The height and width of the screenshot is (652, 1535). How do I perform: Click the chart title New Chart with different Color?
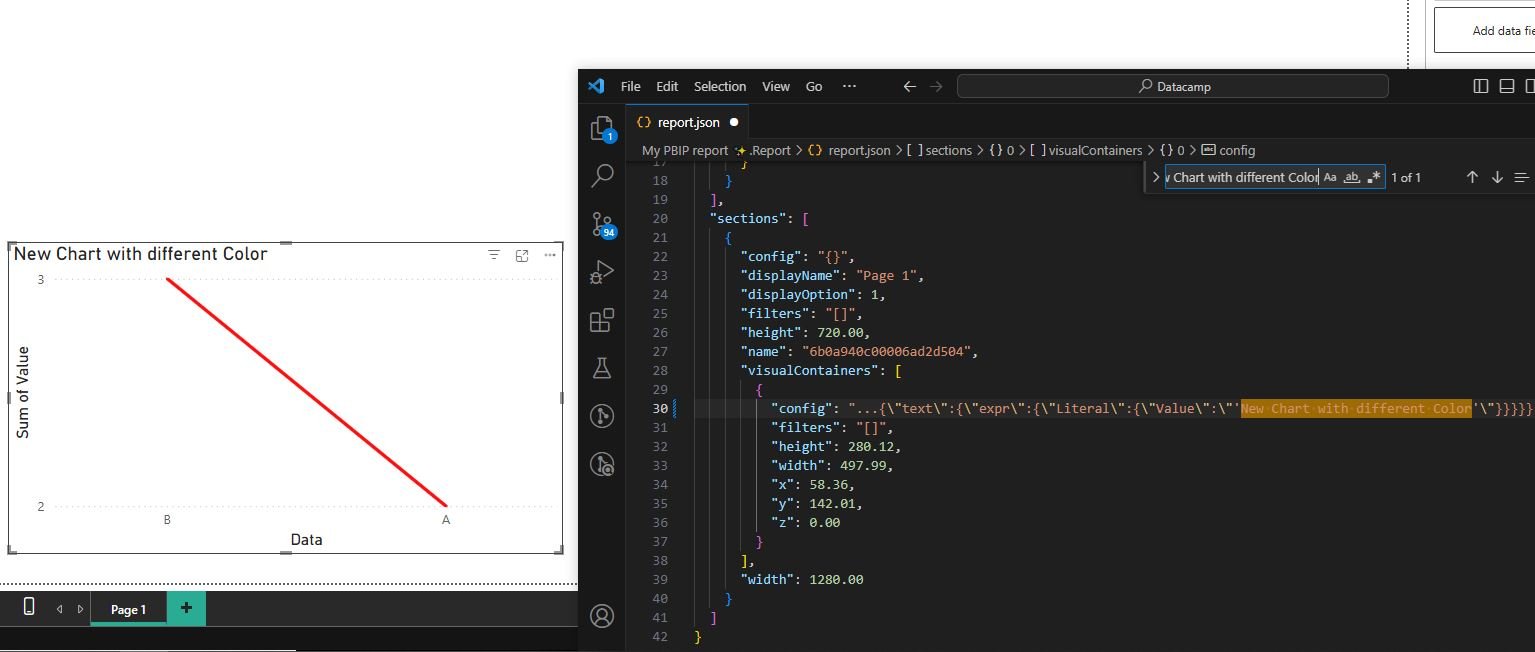pyautogui.click(x=140, y=254)
